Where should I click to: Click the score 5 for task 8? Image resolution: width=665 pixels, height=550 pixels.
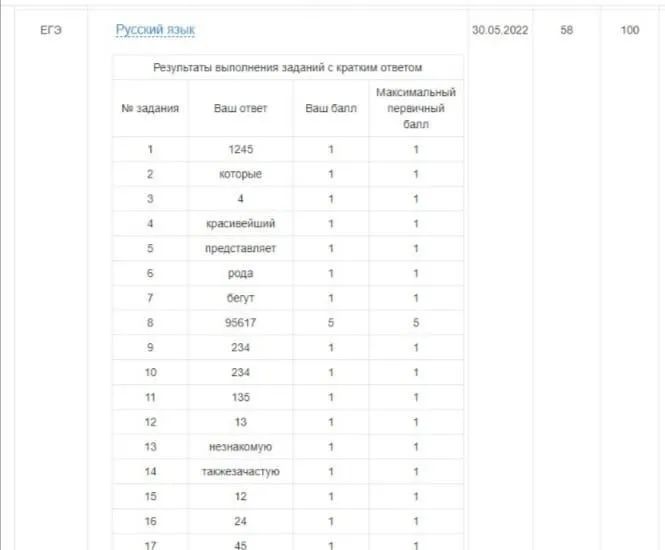(x=331, y=323)
